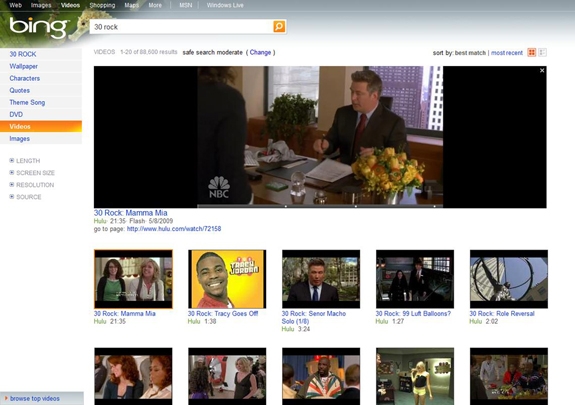Open browse top videos link

click(34, 398)
